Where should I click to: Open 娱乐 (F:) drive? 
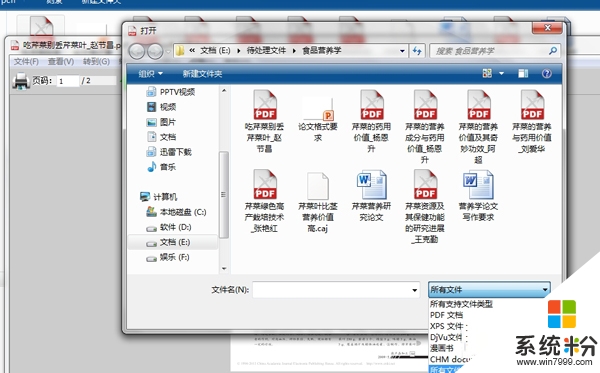pyautogui.click(x=168, y=257)
